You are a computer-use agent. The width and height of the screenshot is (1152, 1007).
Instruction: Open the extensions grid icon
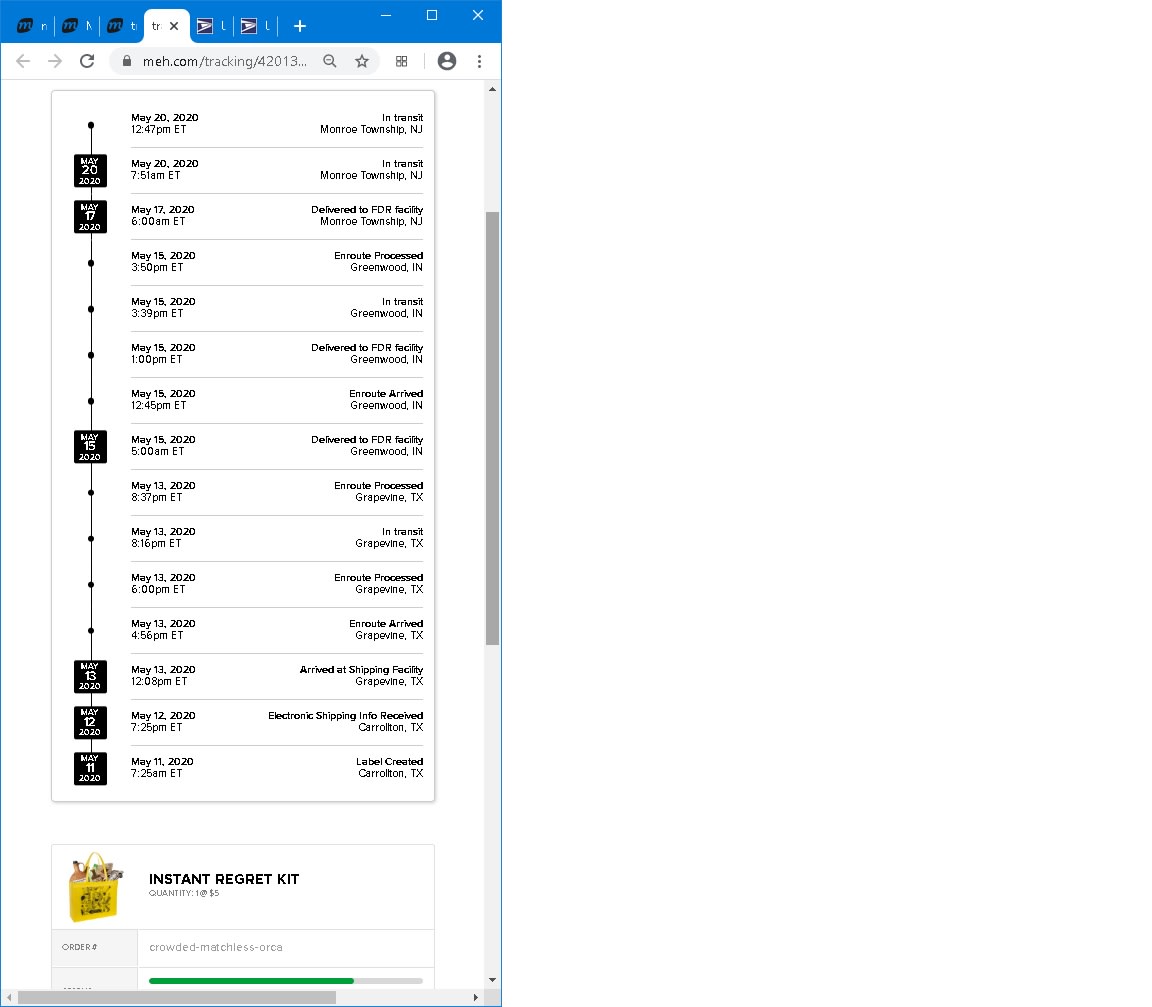click(402, 61)
